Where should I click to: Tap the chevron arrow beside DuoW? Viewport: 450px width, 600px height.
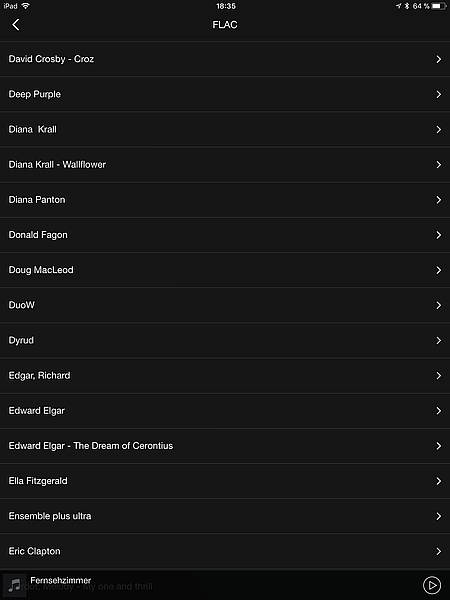pyautogui.click(x=439, y=305)
